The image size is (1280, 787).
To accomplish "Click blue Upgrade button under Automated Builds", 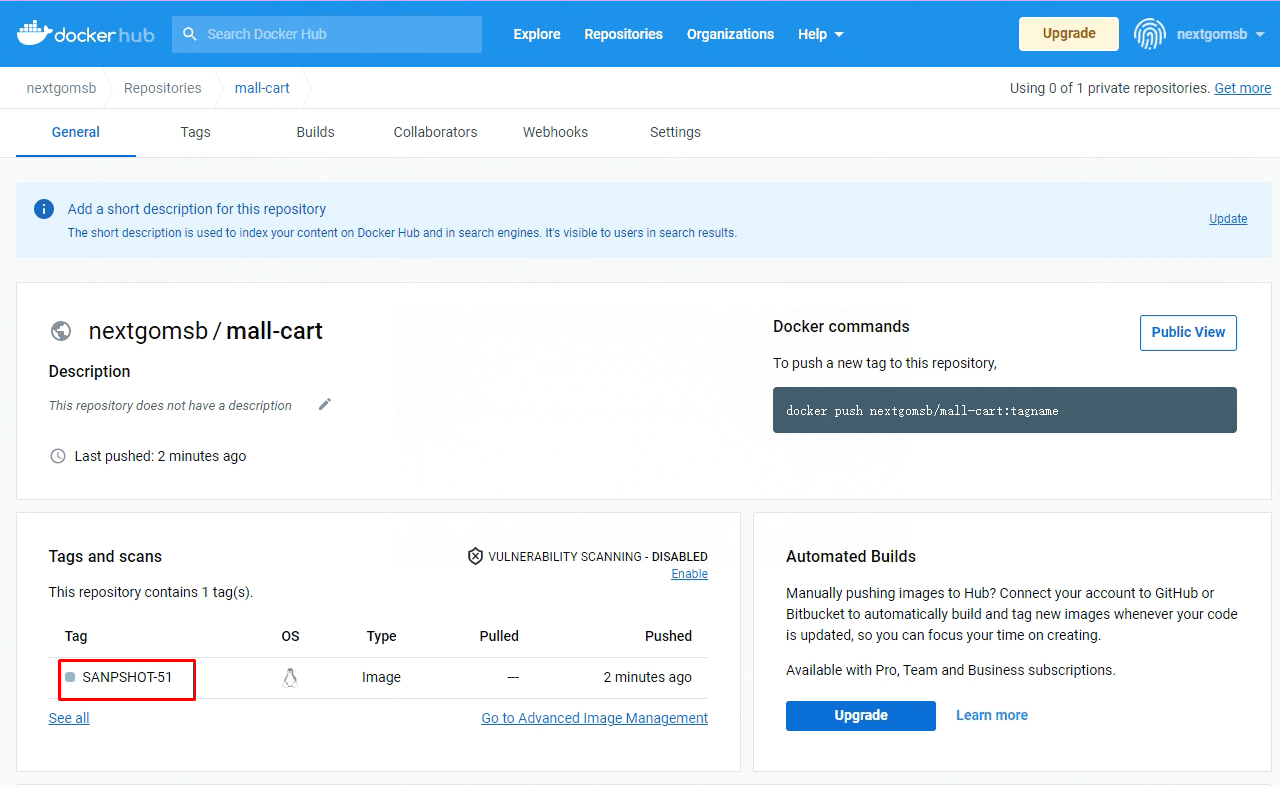I will 861,716.
